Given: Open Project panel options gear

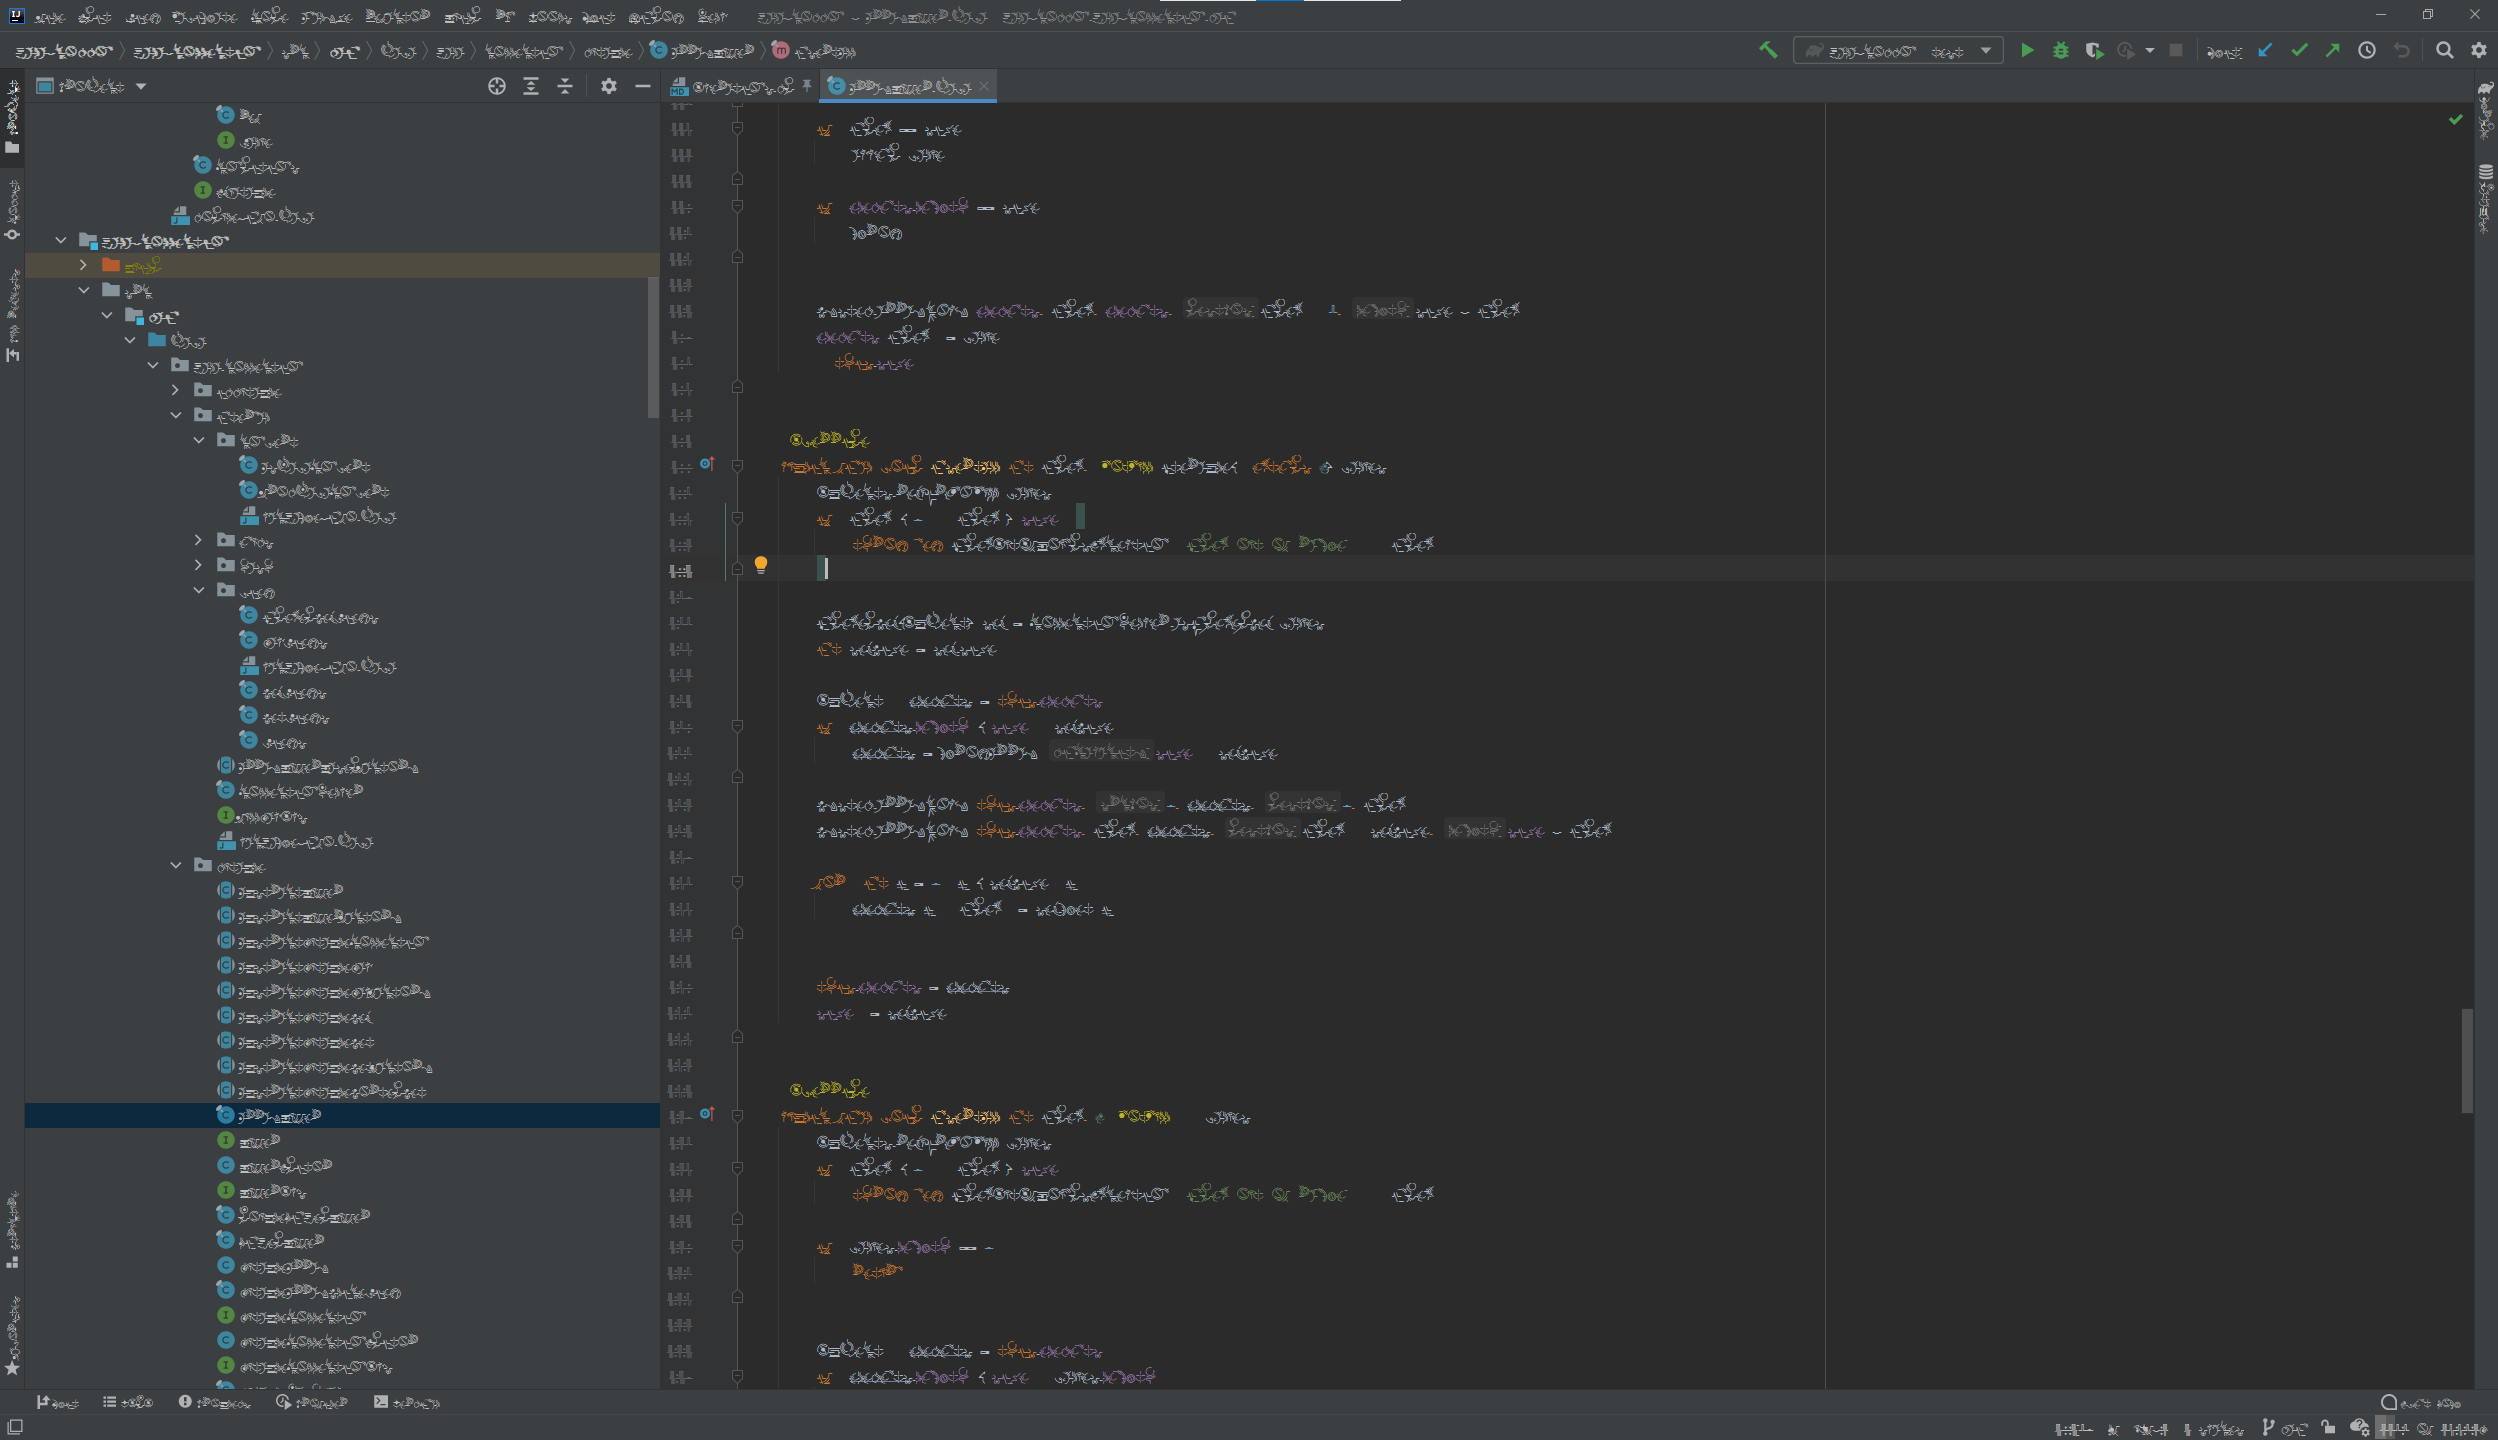Looking at the screenshot, I should [x=608, y=86].
